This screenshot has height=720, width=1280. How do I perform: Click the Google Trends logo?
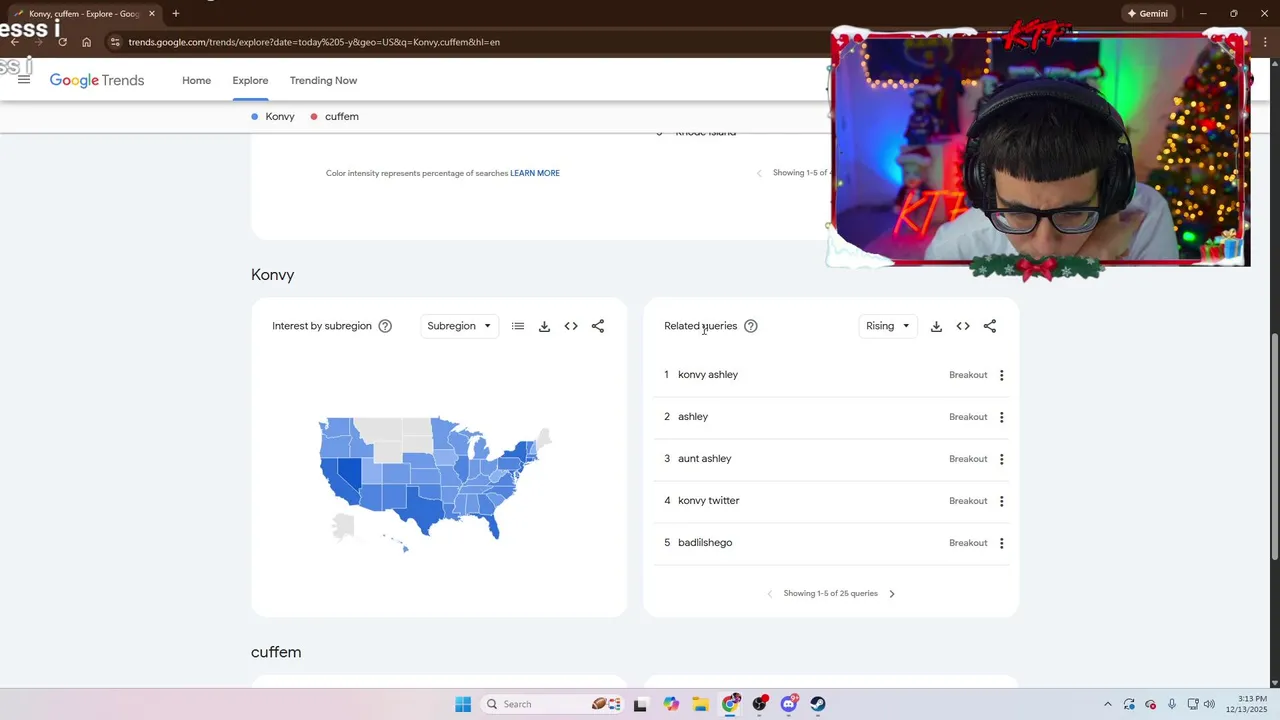pyautogui.click(x=97, y=81)
